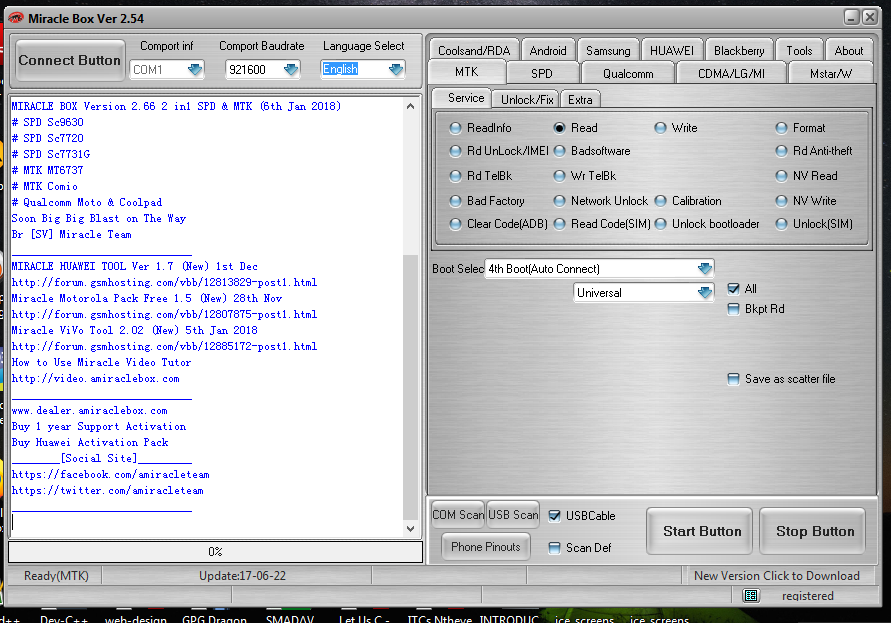Open the CDMA/LG/MI tab
891x623 pixels.
pyautogui.click(x=731, y=73)
